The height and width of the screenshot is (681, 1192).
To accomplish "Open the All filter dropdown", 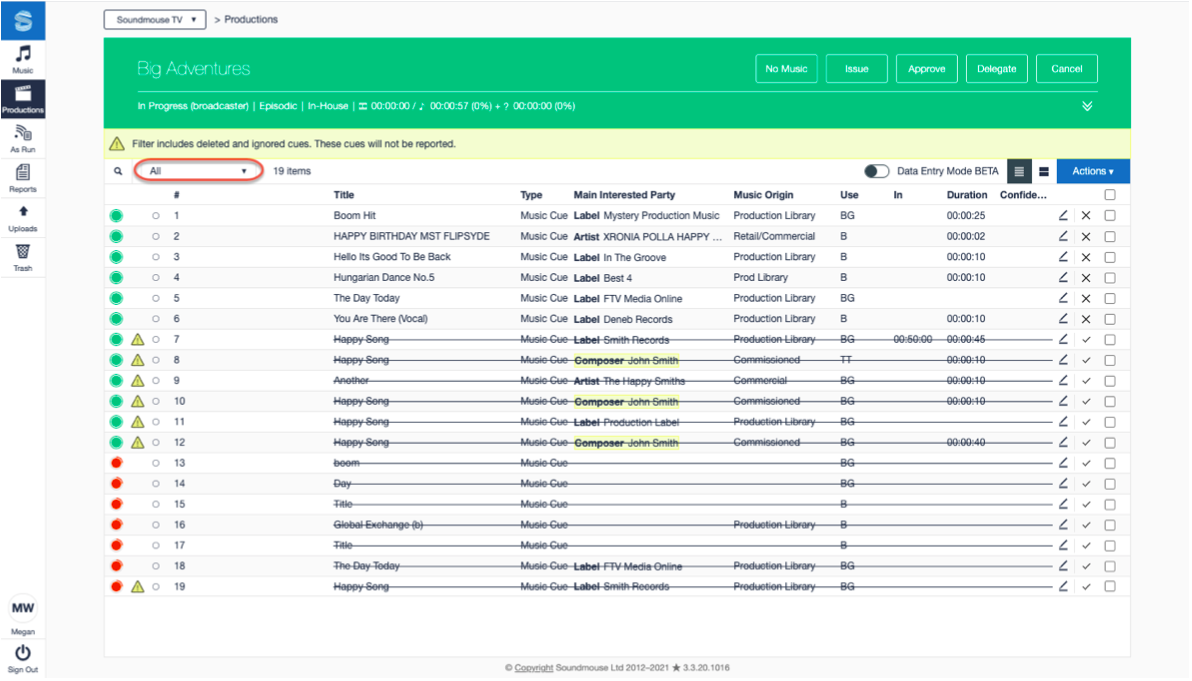I will click(199, 171).
